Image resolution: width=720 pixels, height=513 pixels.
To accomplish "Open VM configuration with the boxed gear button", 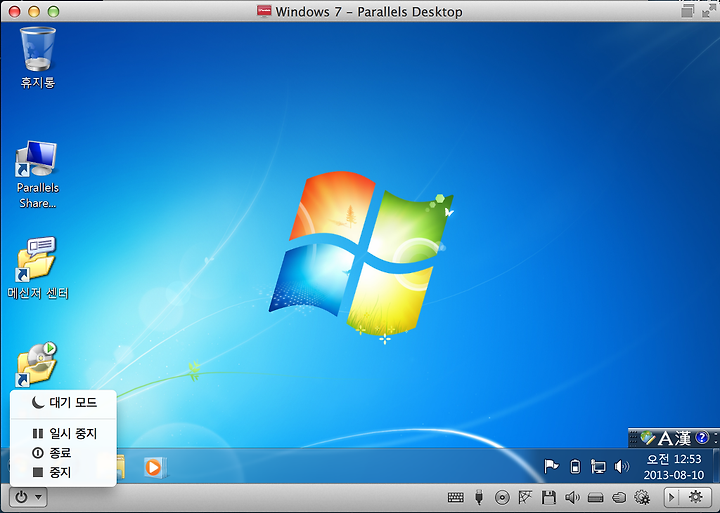I will pyautogui.click(x=695, y=497).
